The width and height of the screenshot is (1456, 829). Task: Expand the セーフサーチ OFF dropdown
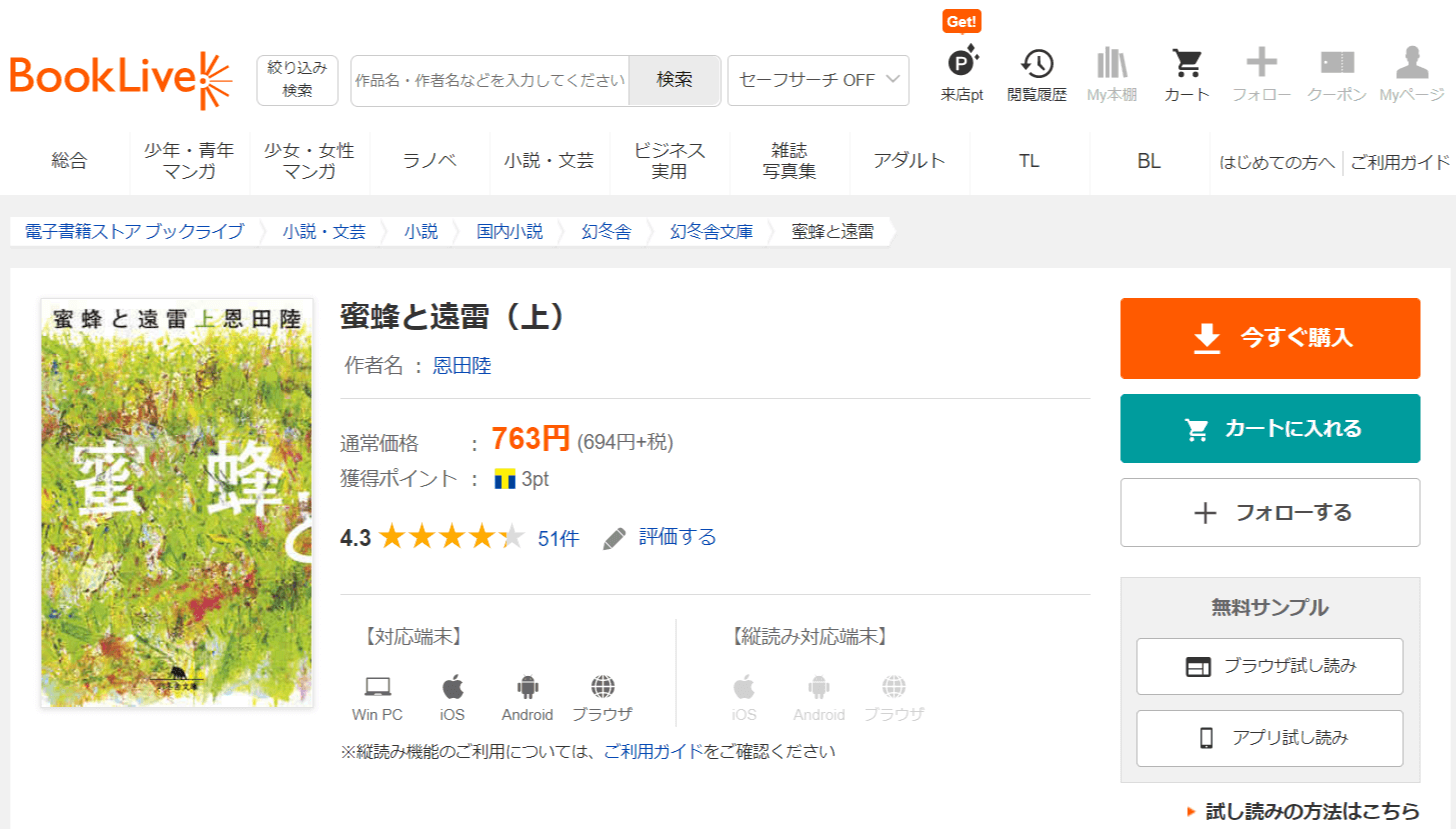point(817,80)
